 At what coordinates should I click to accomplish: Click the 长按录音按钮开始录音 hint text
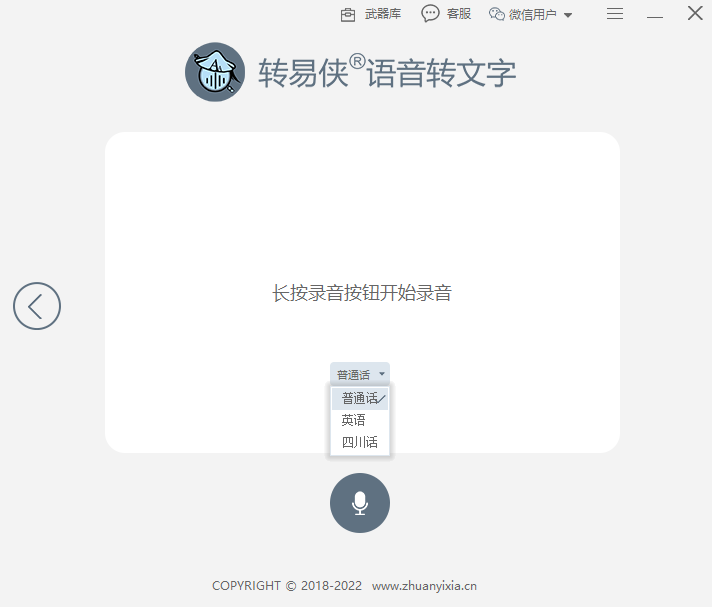coord(362,293)
